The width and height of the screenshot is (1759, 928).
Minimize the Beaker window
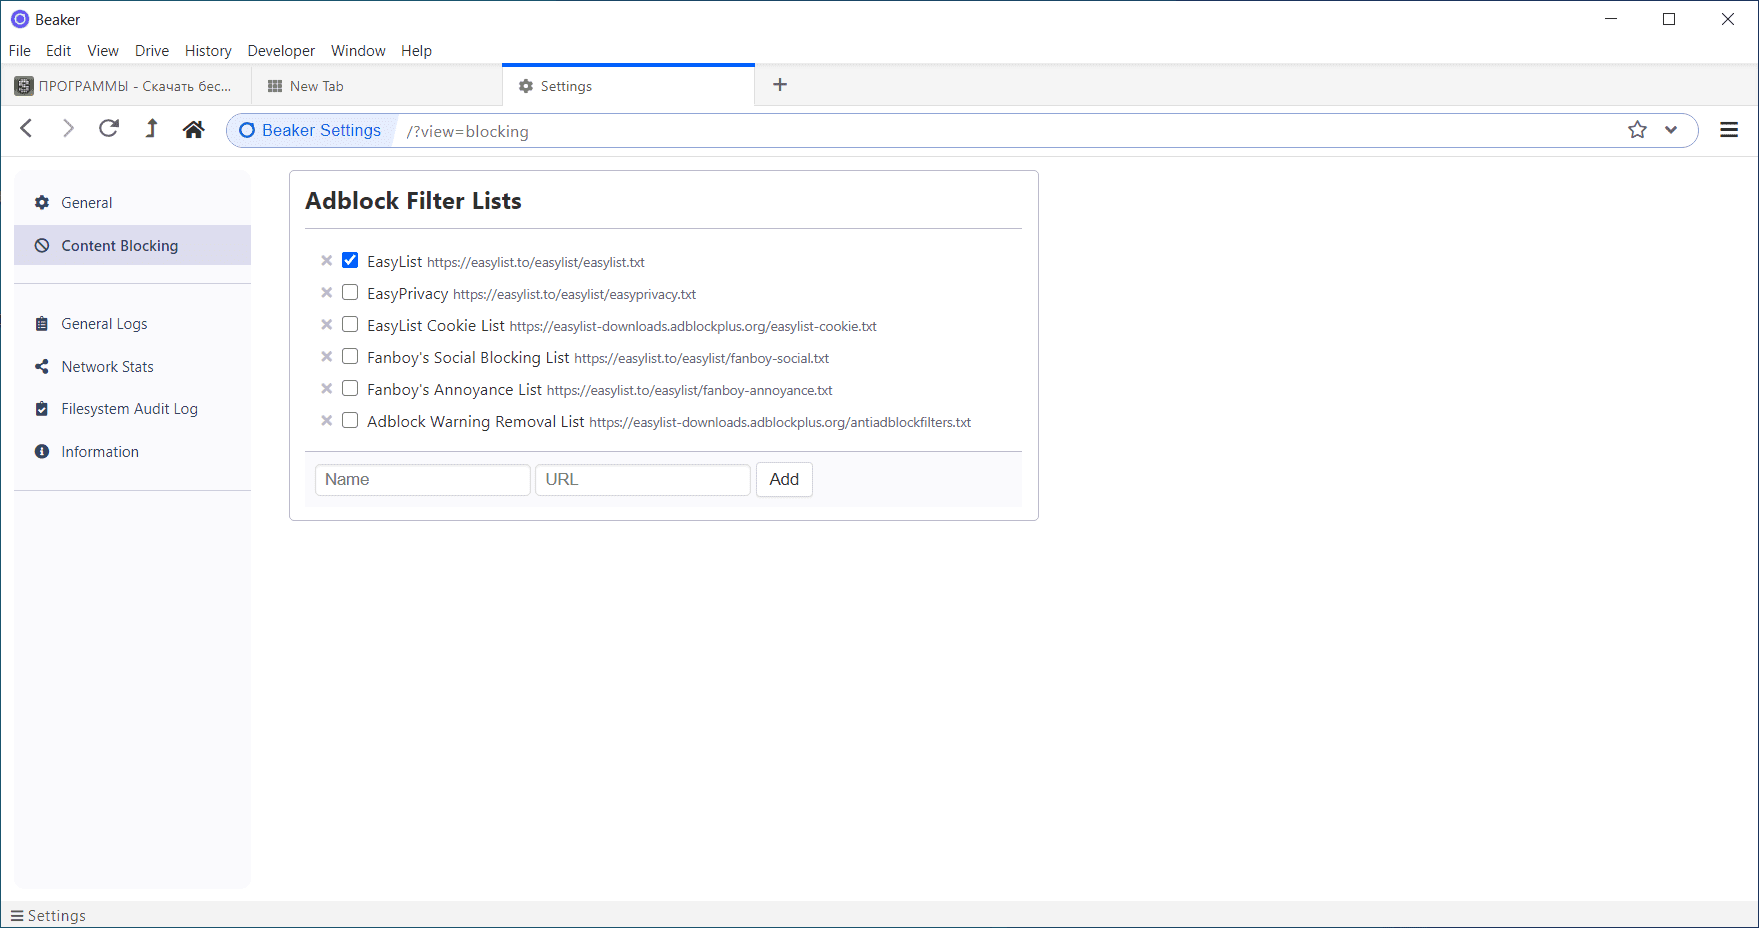[x=1611, y=19]
